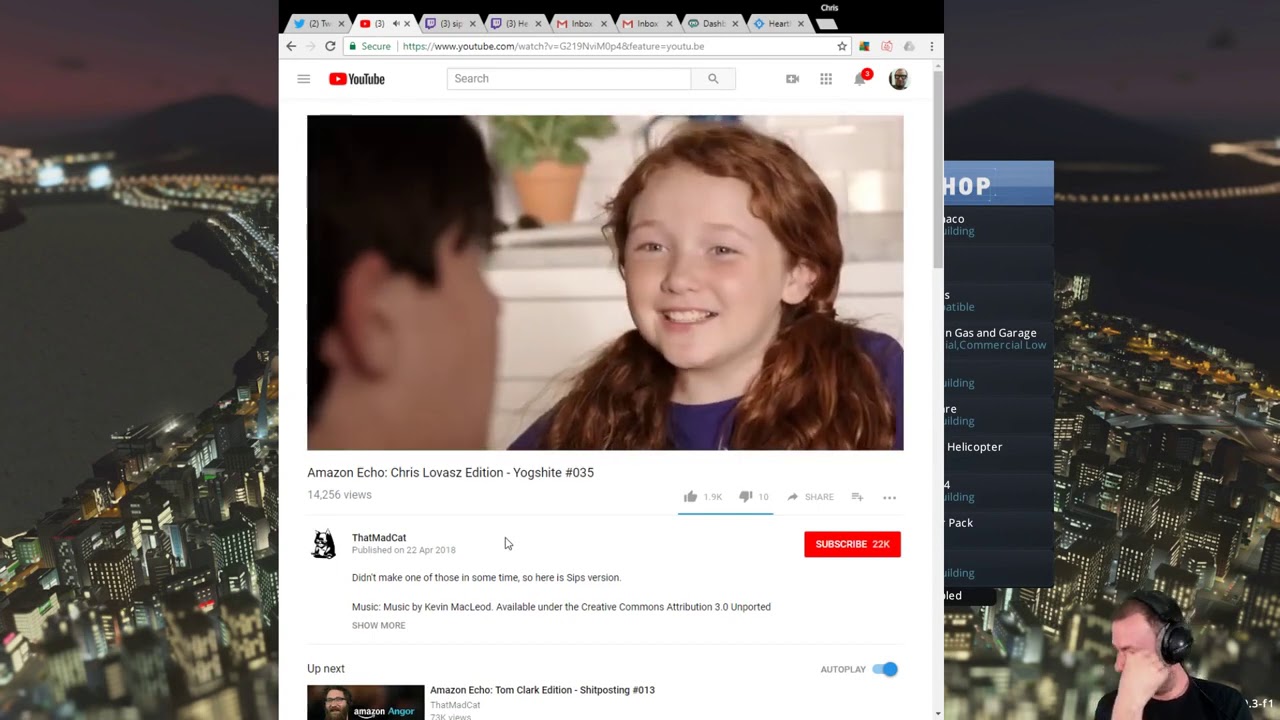
Task: Click the Chris profile button in title bar
Action: 829,8
